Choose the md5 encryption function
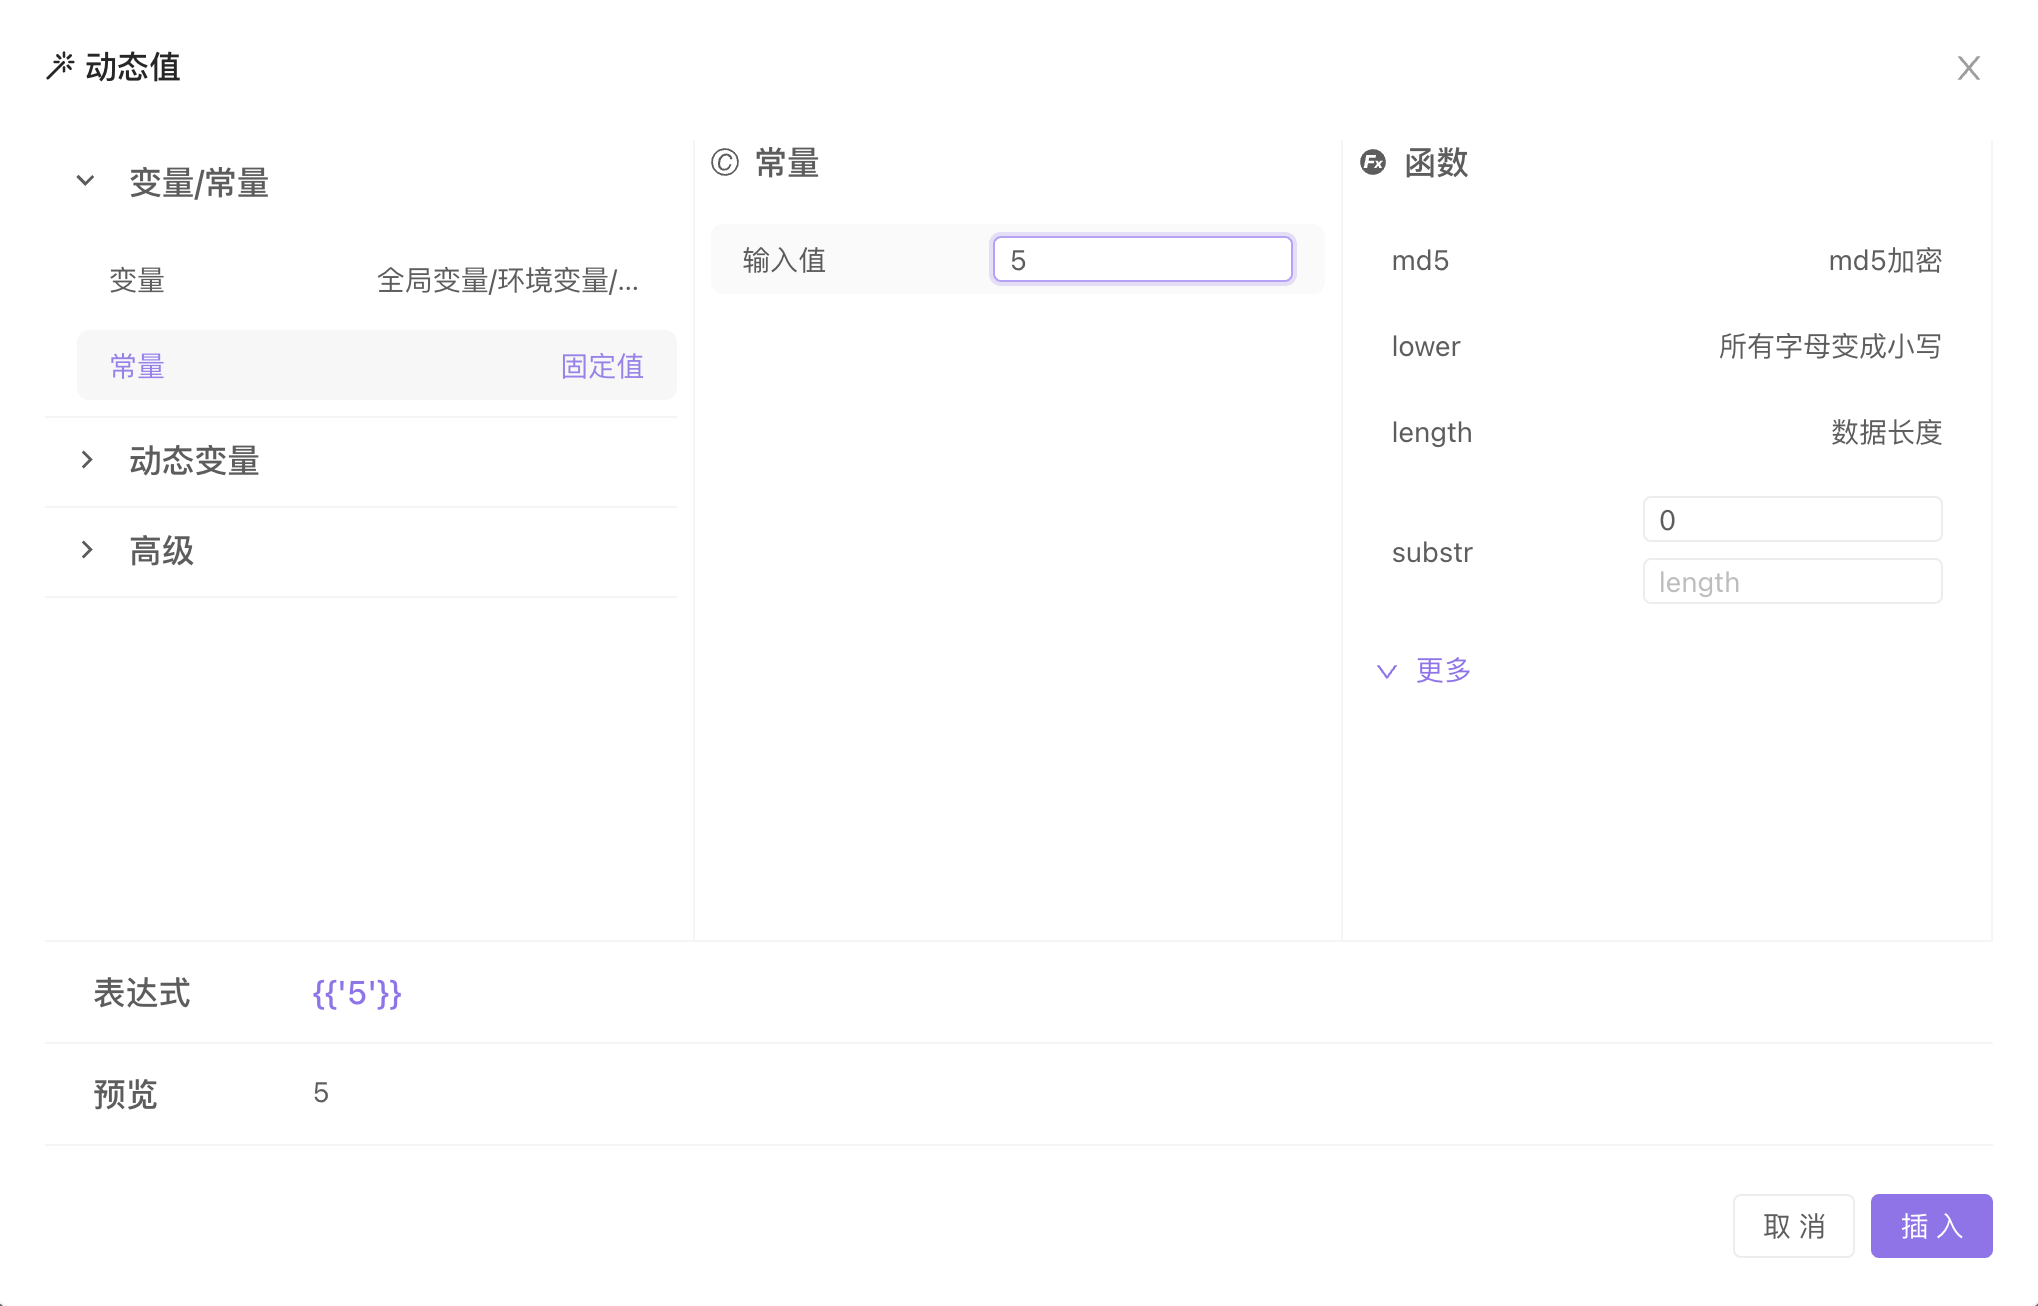 (x=1665, y=260)
